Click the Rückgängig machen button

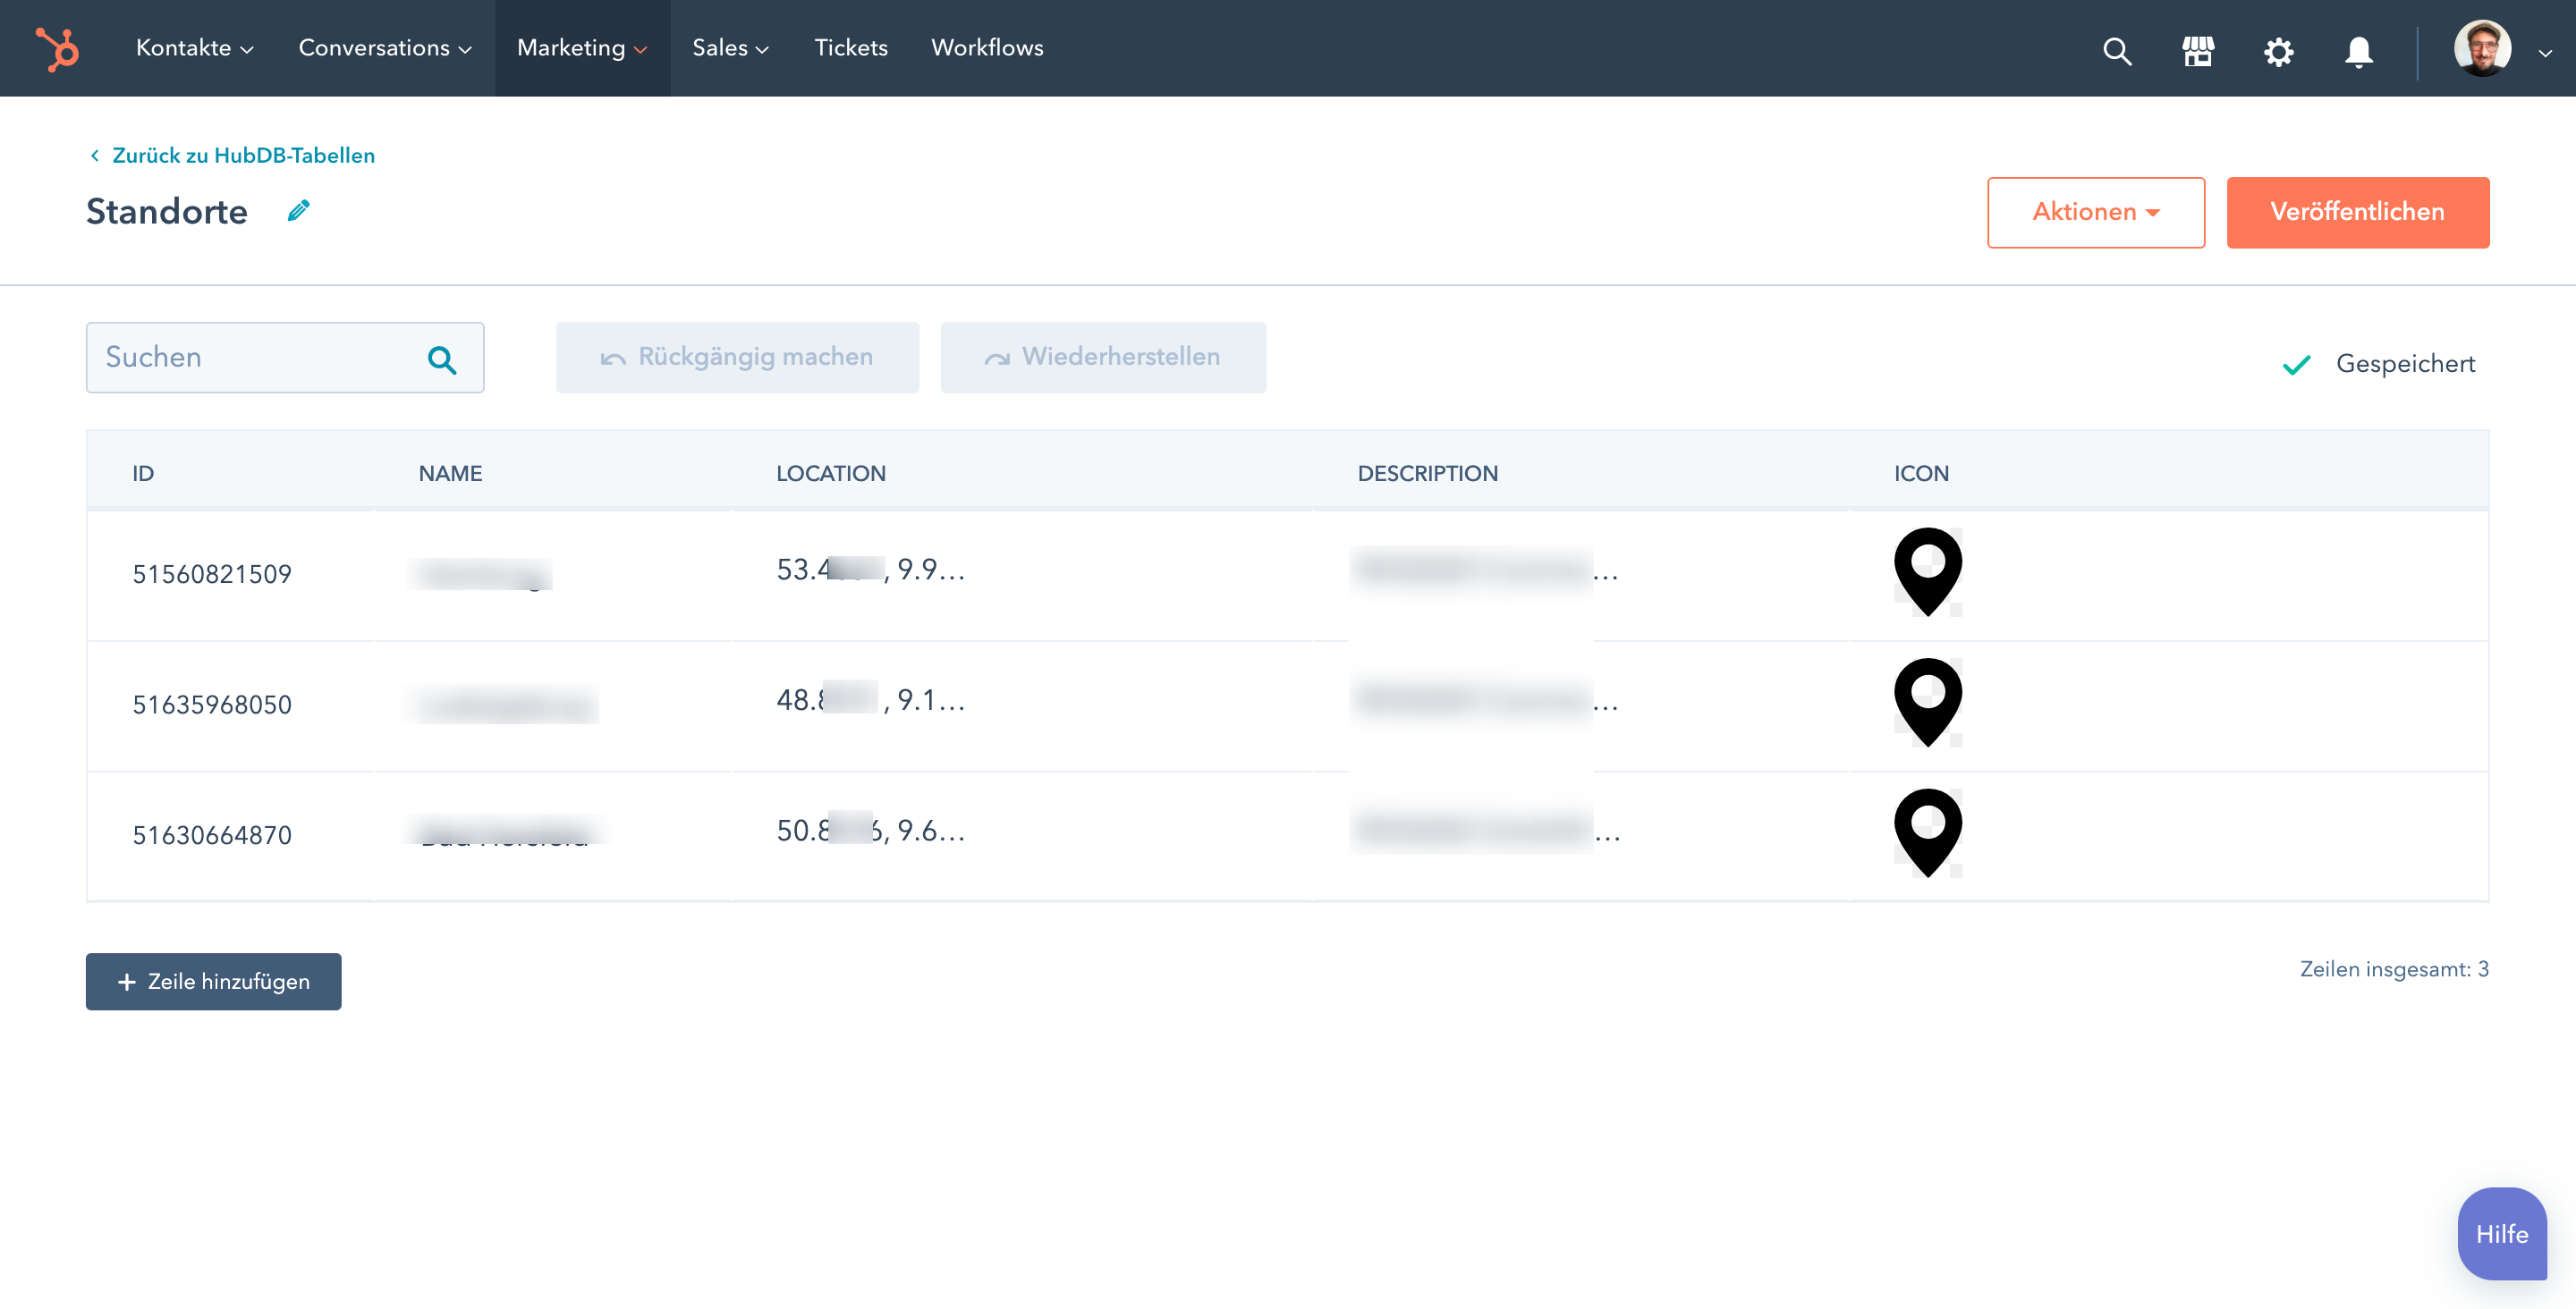[737, 357]
